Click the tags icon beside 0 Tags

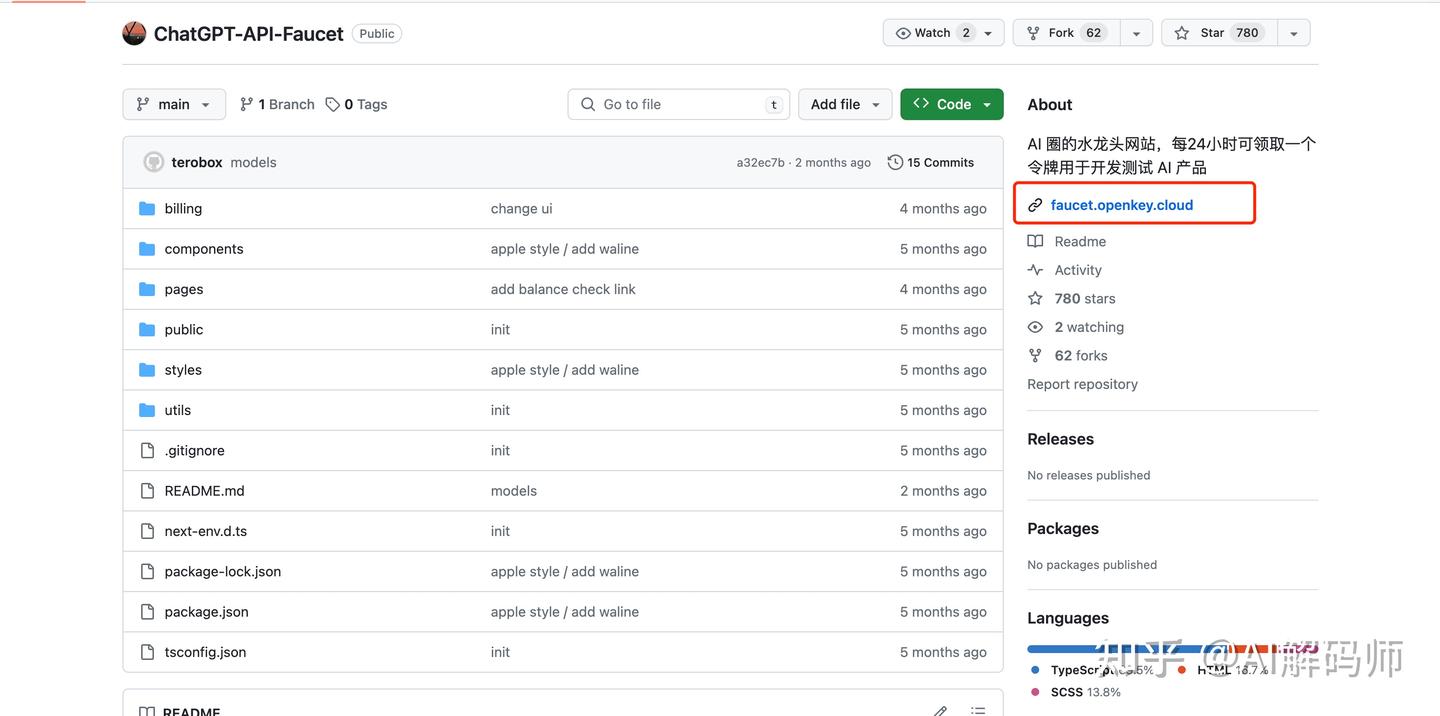tap(333, 104)
